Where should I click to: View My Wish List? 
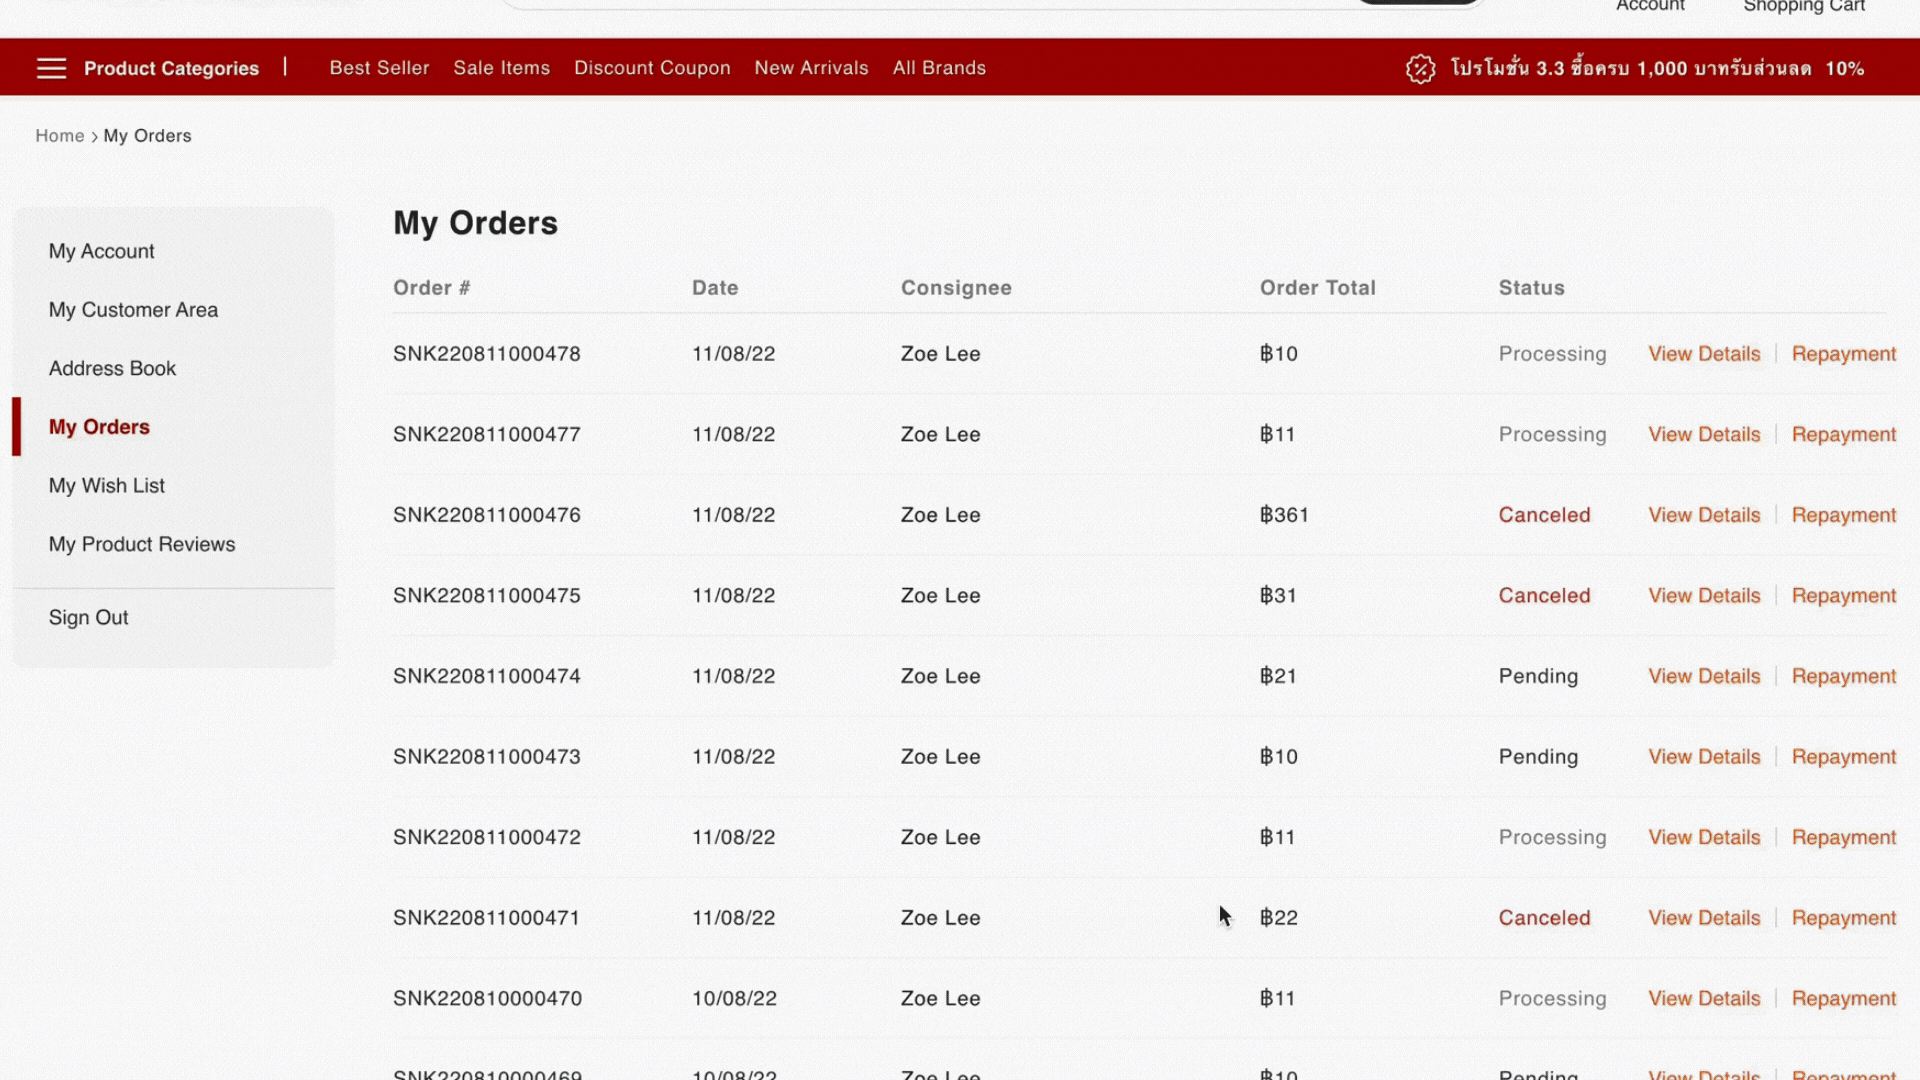point(106,485)
